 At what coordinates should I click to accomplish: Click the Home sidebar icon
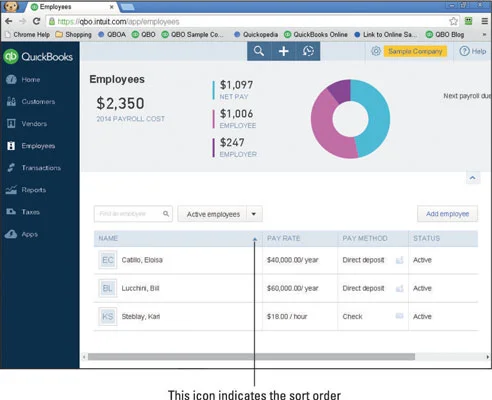point(11,80)
